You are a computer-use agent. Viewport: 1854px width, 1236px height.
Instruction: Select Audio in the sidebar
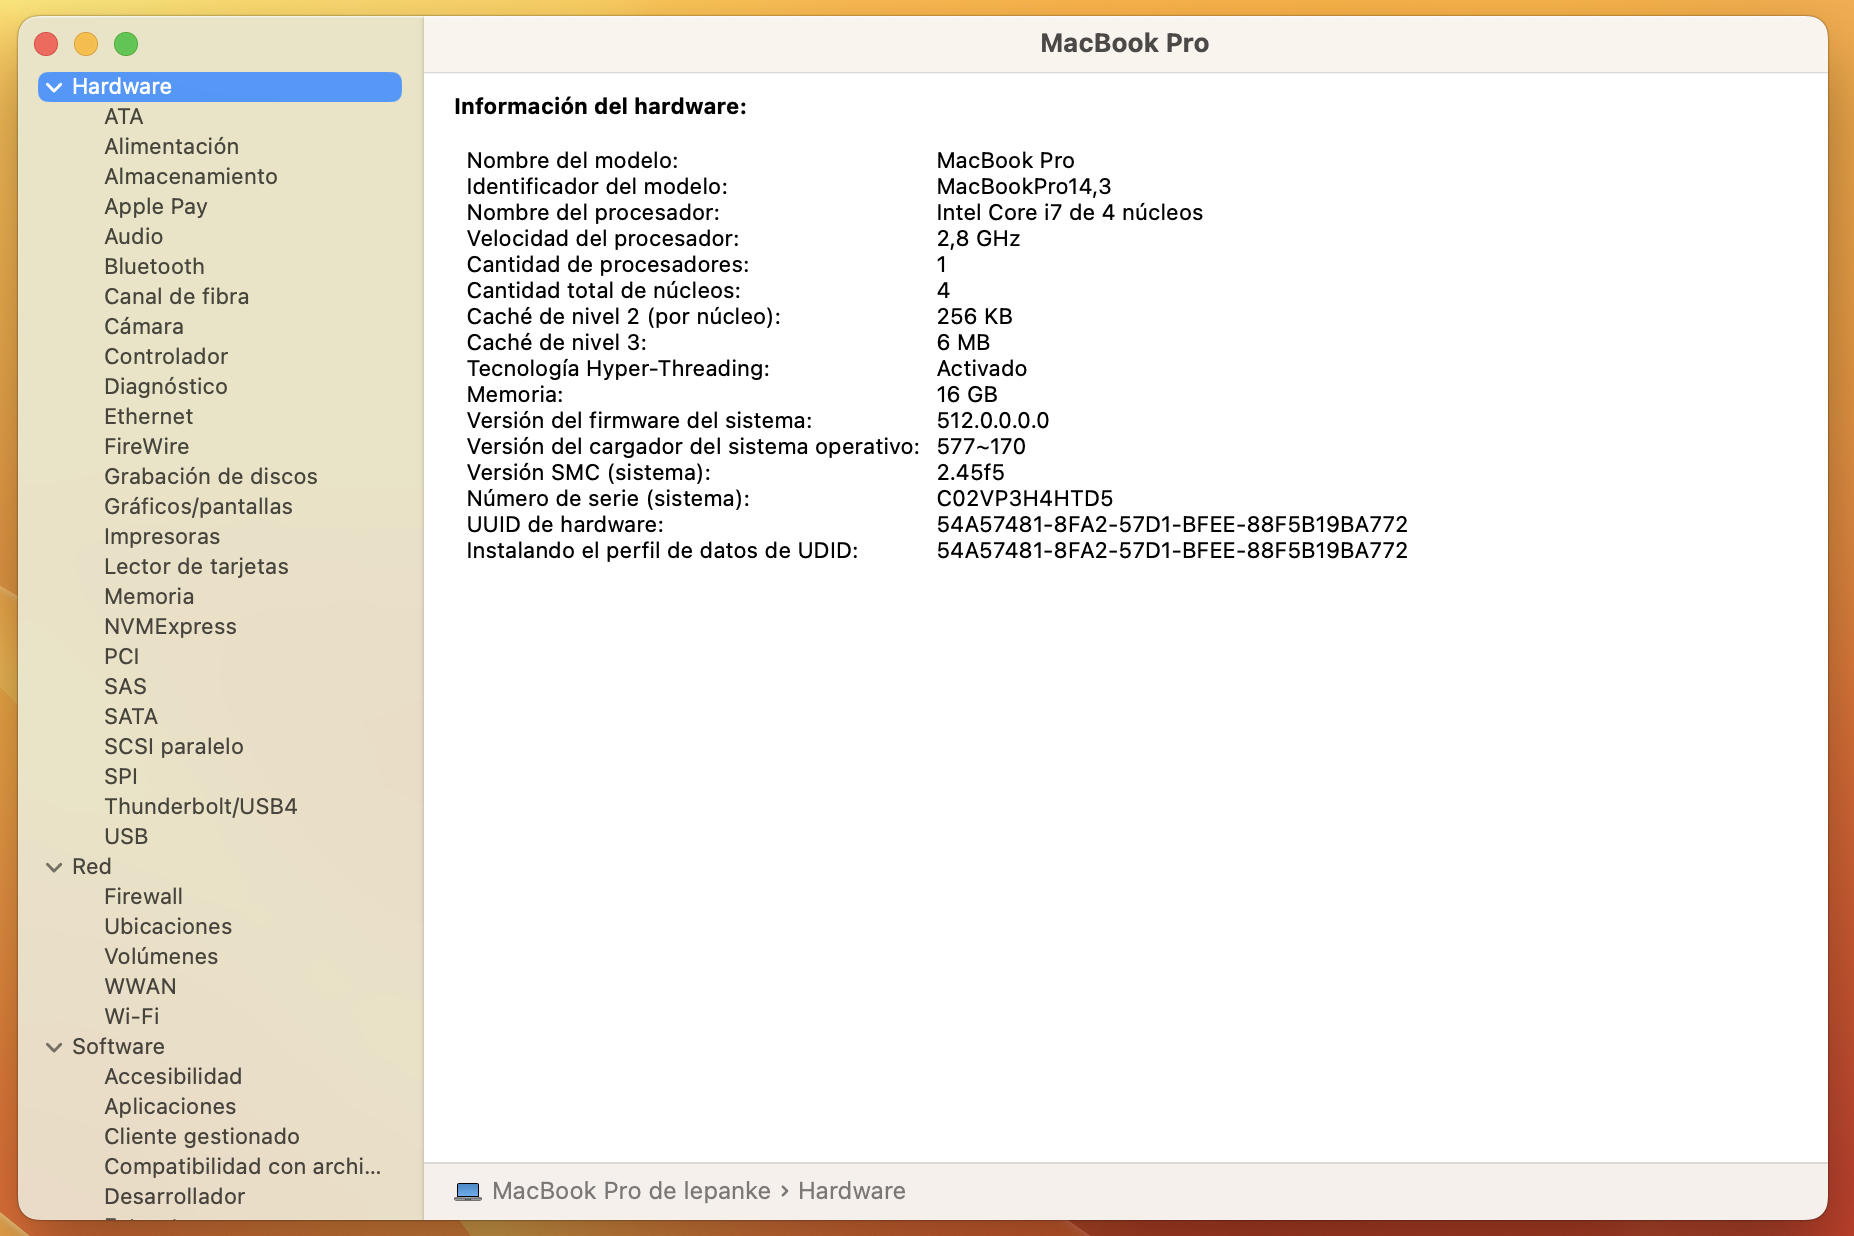click(134, 236)
